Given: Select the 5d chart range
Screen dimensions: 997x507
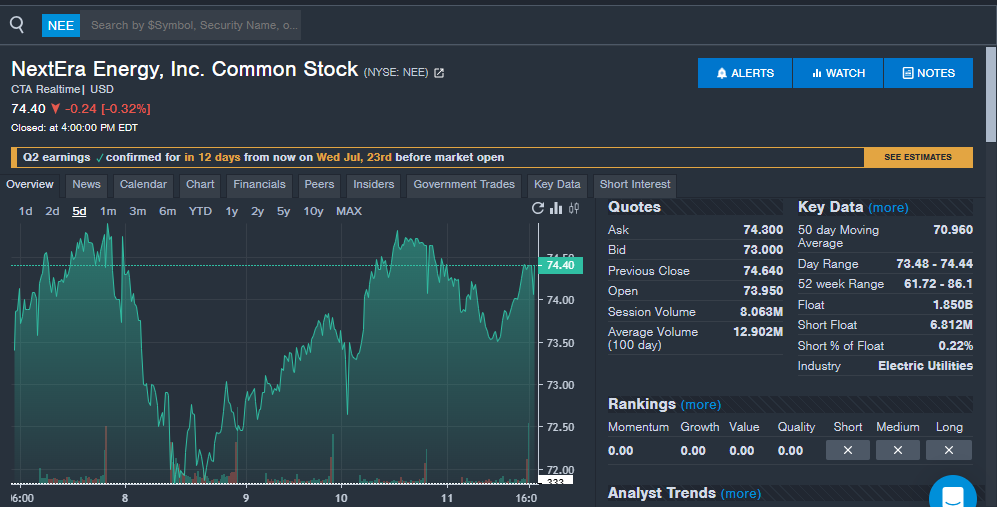Looking at the screenshot, I should pyautogui.click(x=79, y=211).
